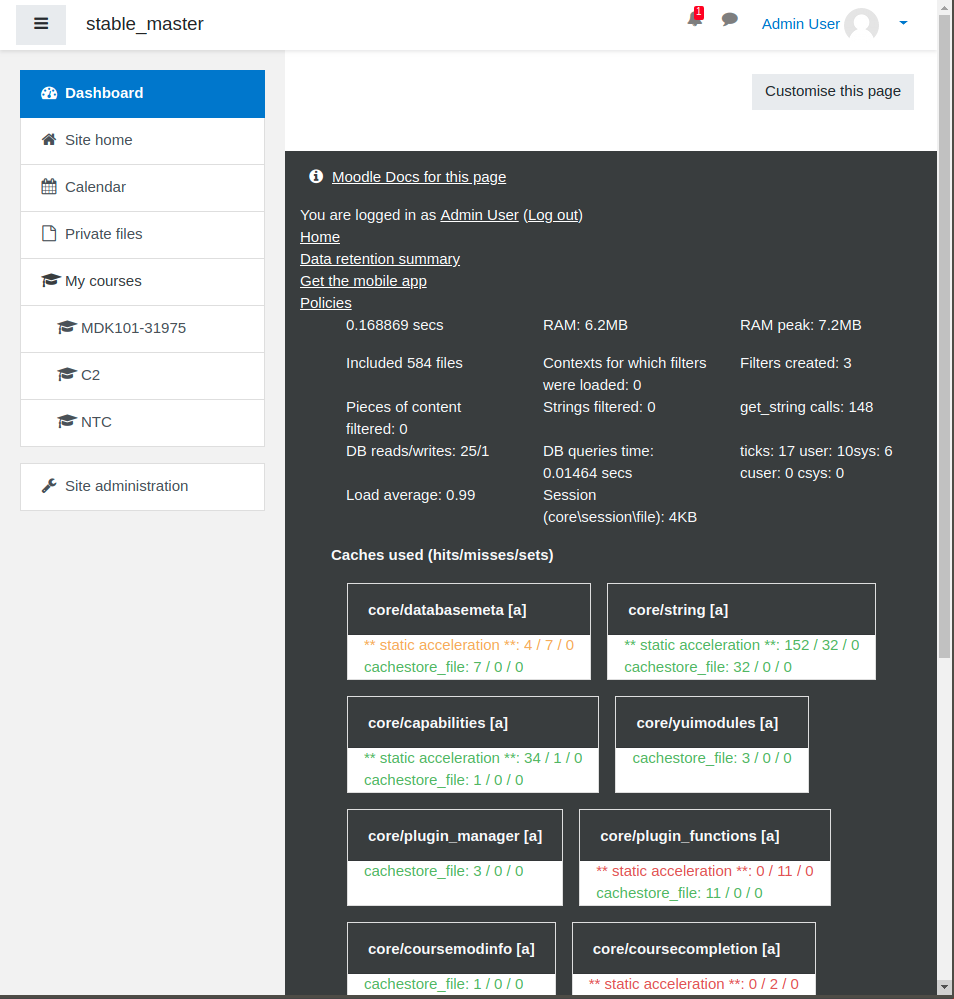Screen dimensions: 954x999
Task: Open Calendar from the navigation drawer
Action: point(143,188)
